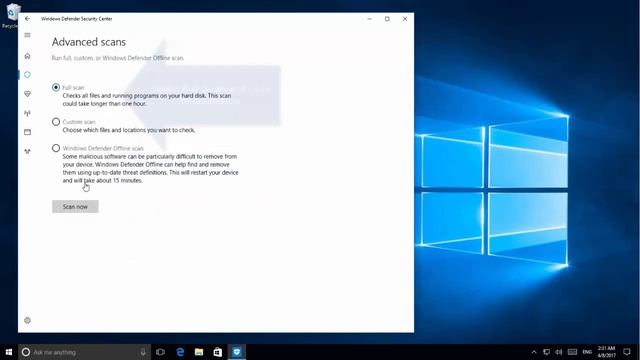640x360 pixels.
Task: Click 'Run full, custom, or Windows Defender Offline scan' text
Action: [x=118, y=58]
